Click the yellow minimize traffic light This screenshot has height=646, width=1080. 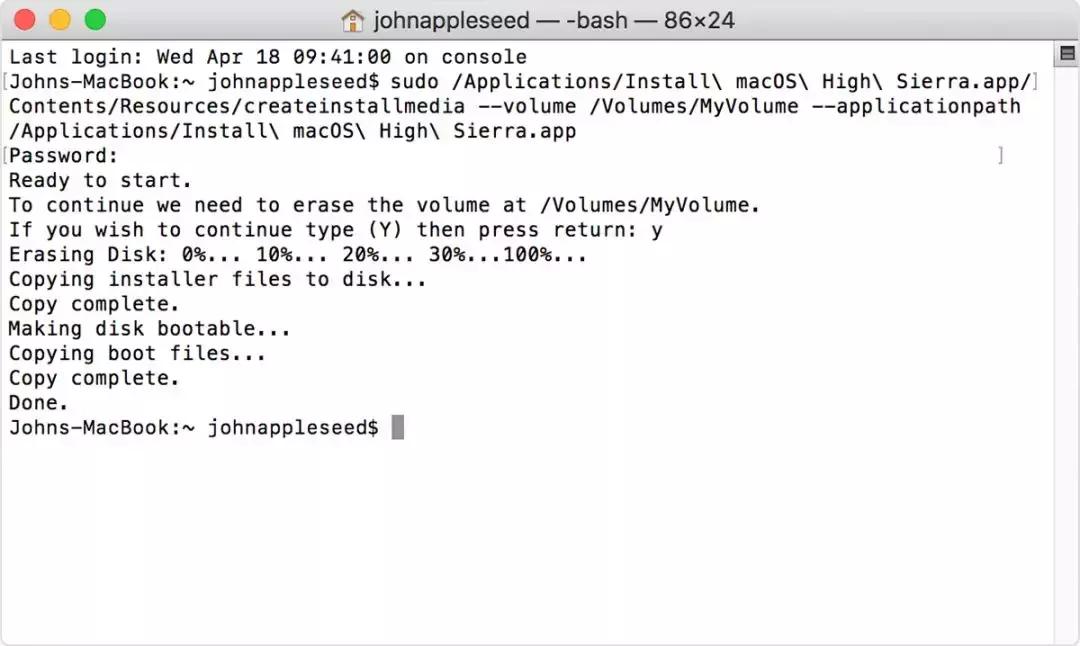pos(60,19)
